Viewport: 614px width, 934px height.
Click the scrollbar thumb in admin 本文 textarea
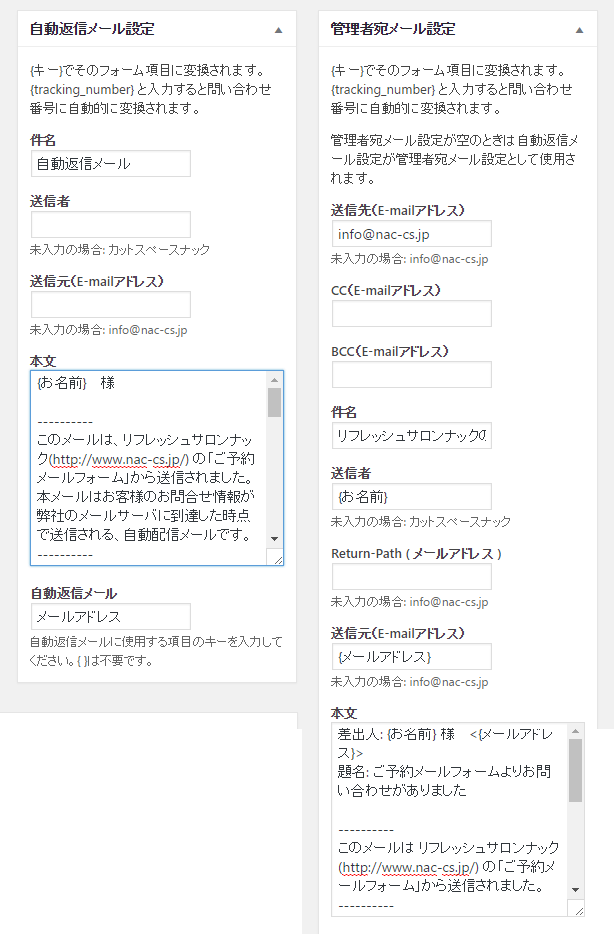(x=575, y=770)
